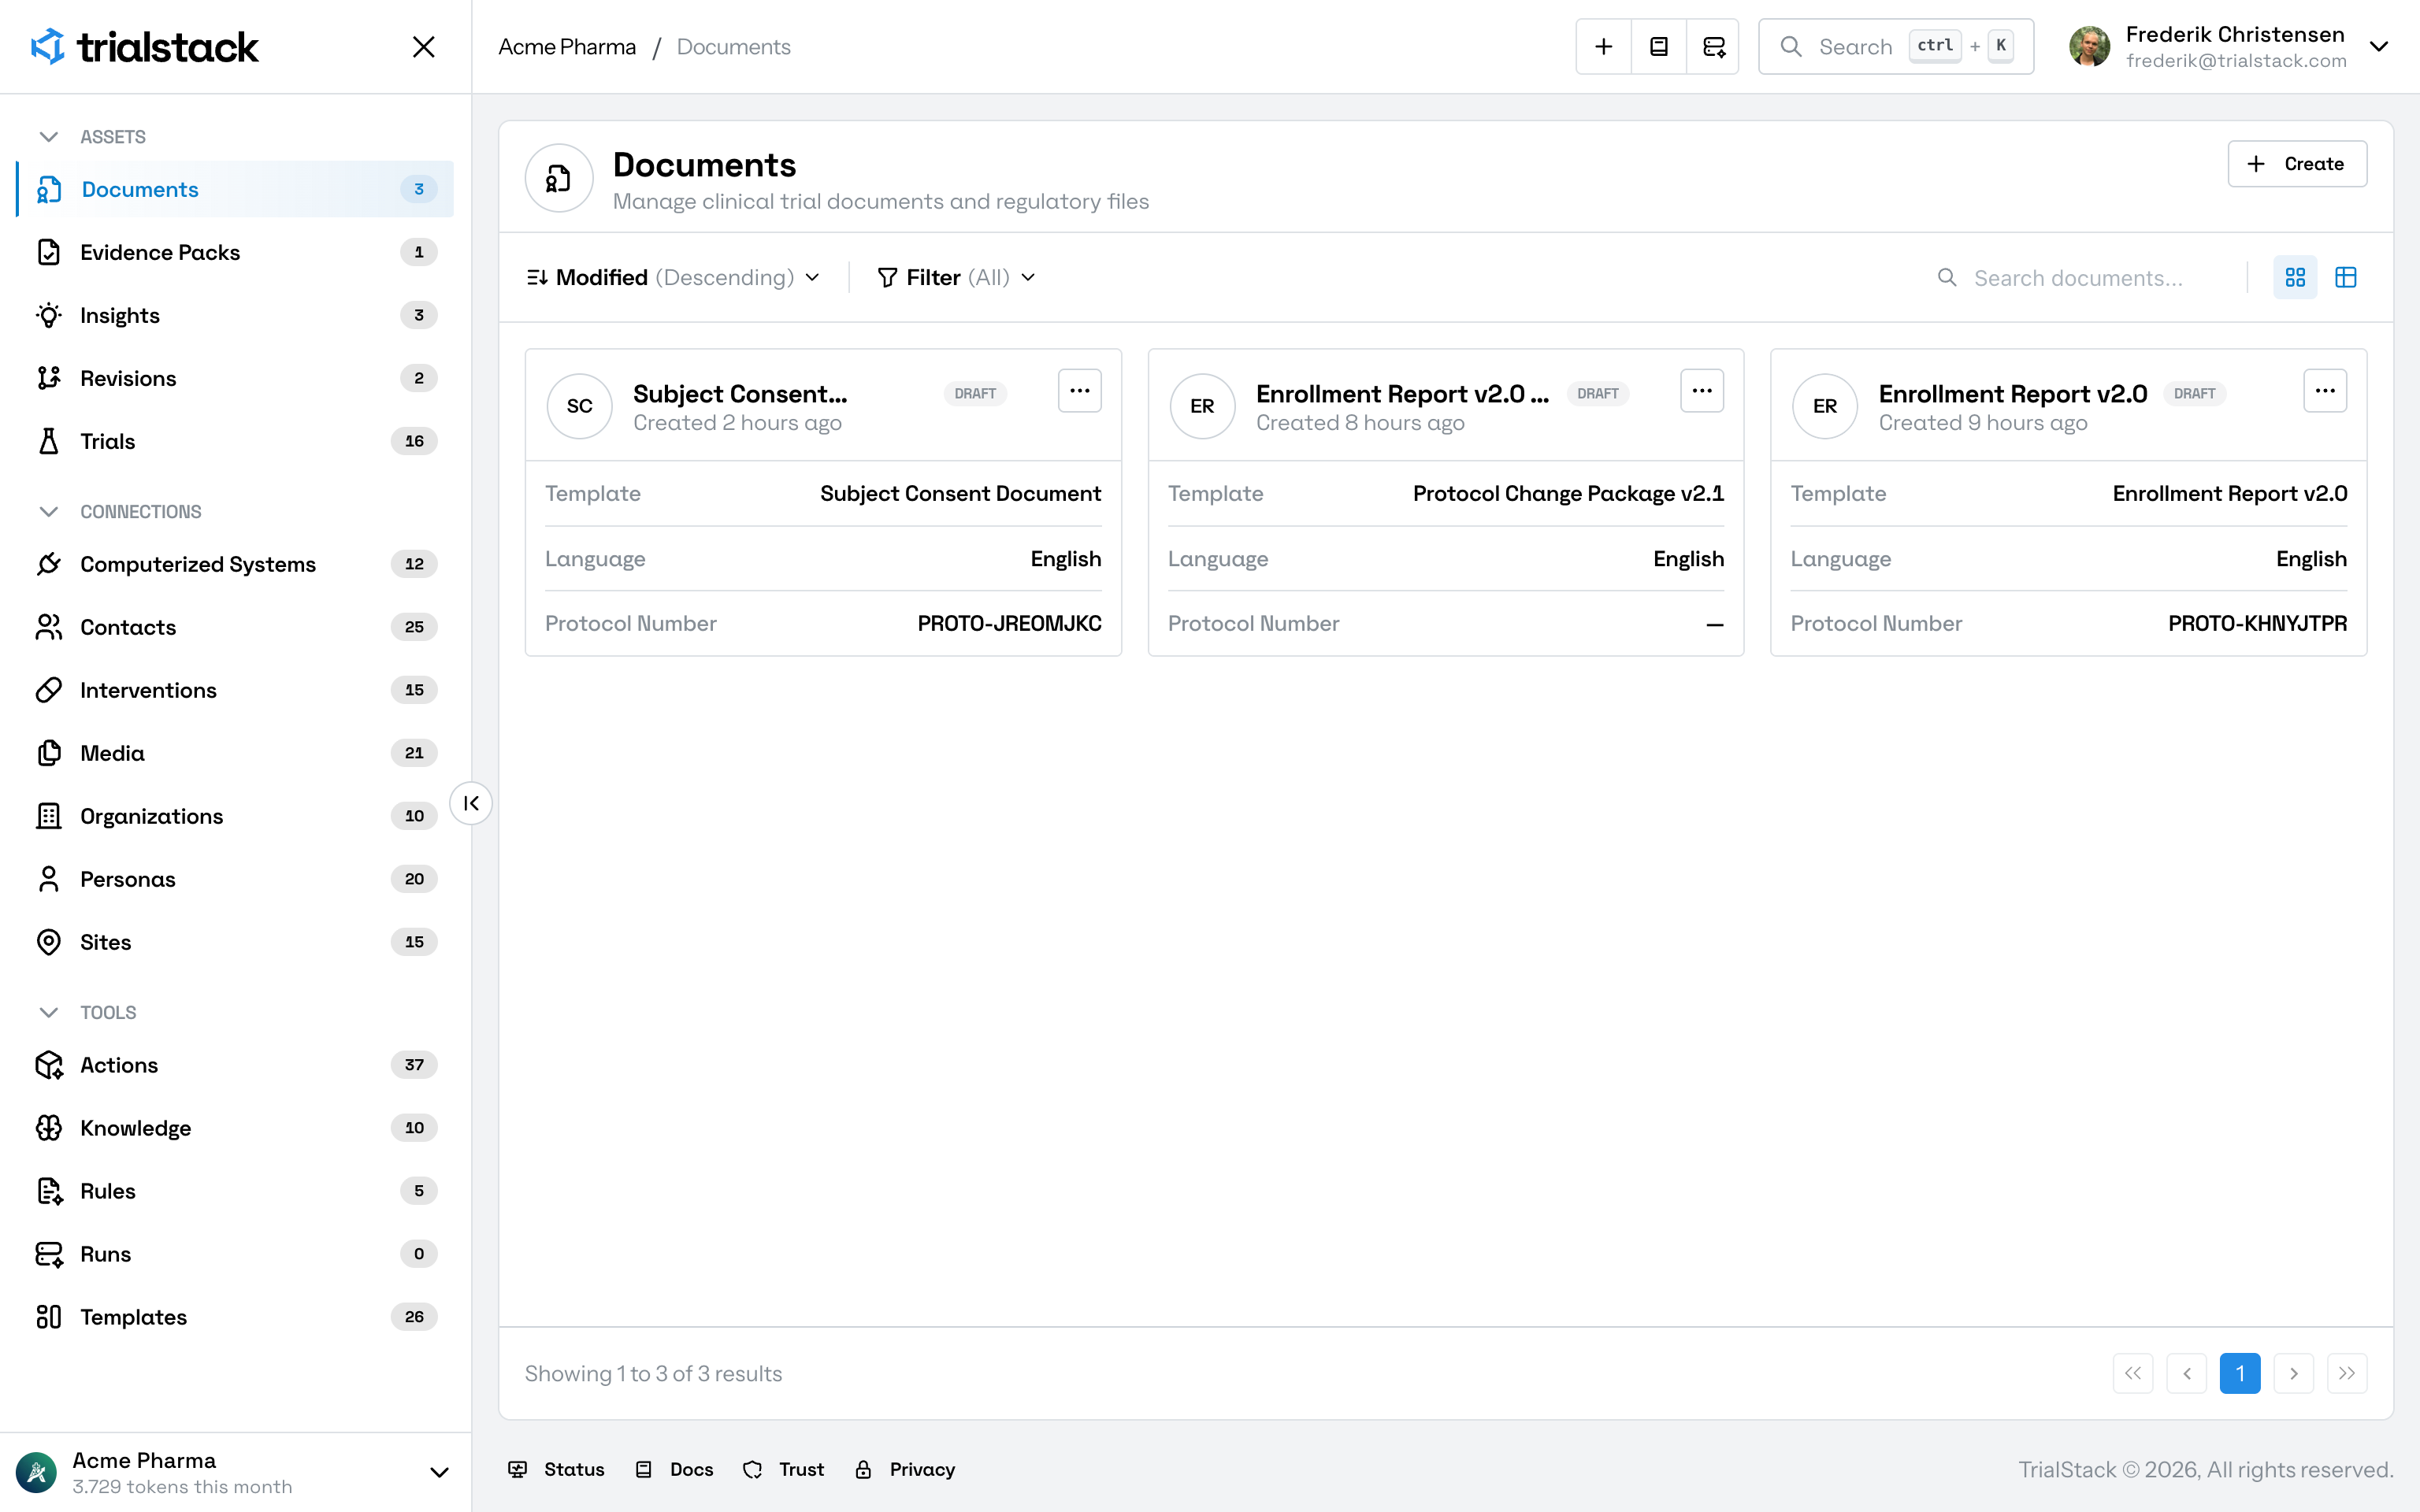This screenshot has width=2420, height=1512.
Task: Open more options for Subject Consent card
Action: click(1079, 391)
